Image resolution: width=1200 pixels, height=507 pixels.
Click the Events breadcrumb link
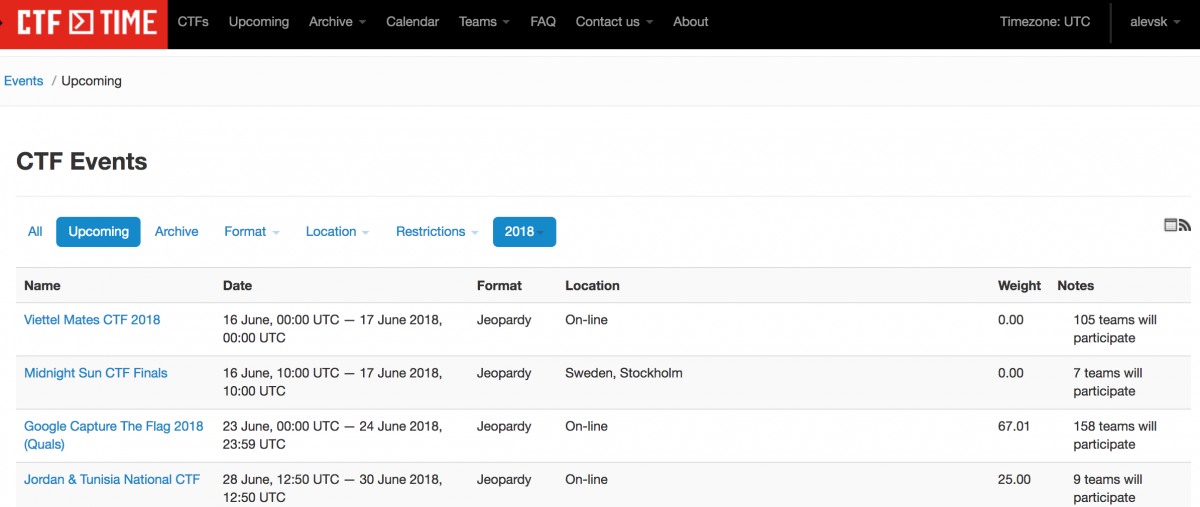coord(23,81)
